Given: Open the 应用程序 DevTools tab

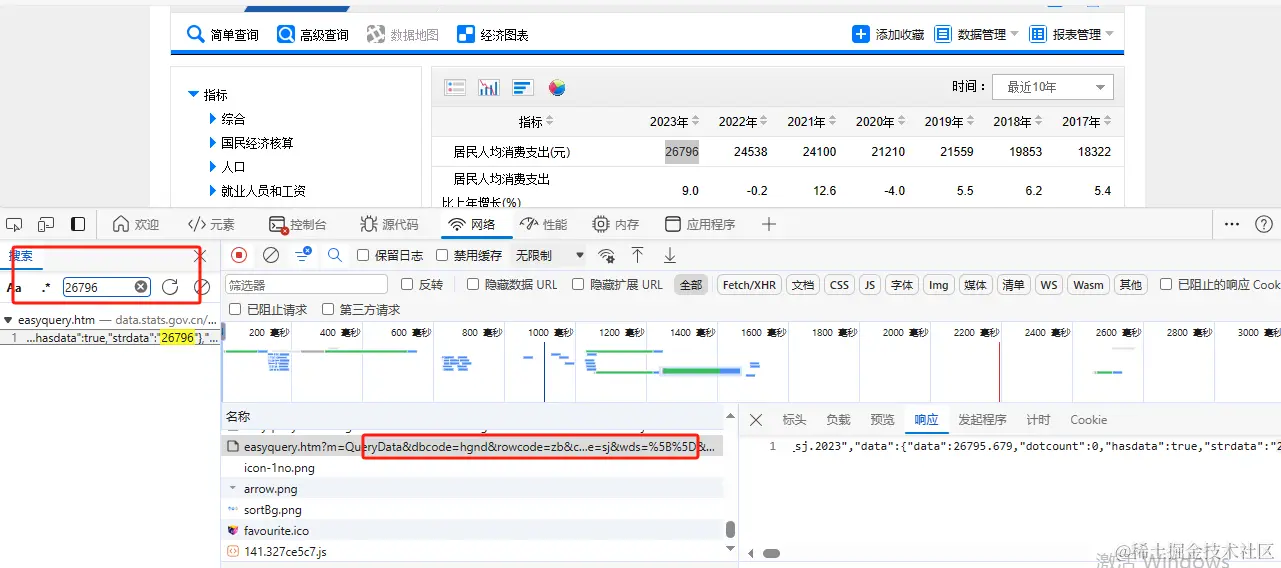Looking at the screenshot, I should coord(700,224).
